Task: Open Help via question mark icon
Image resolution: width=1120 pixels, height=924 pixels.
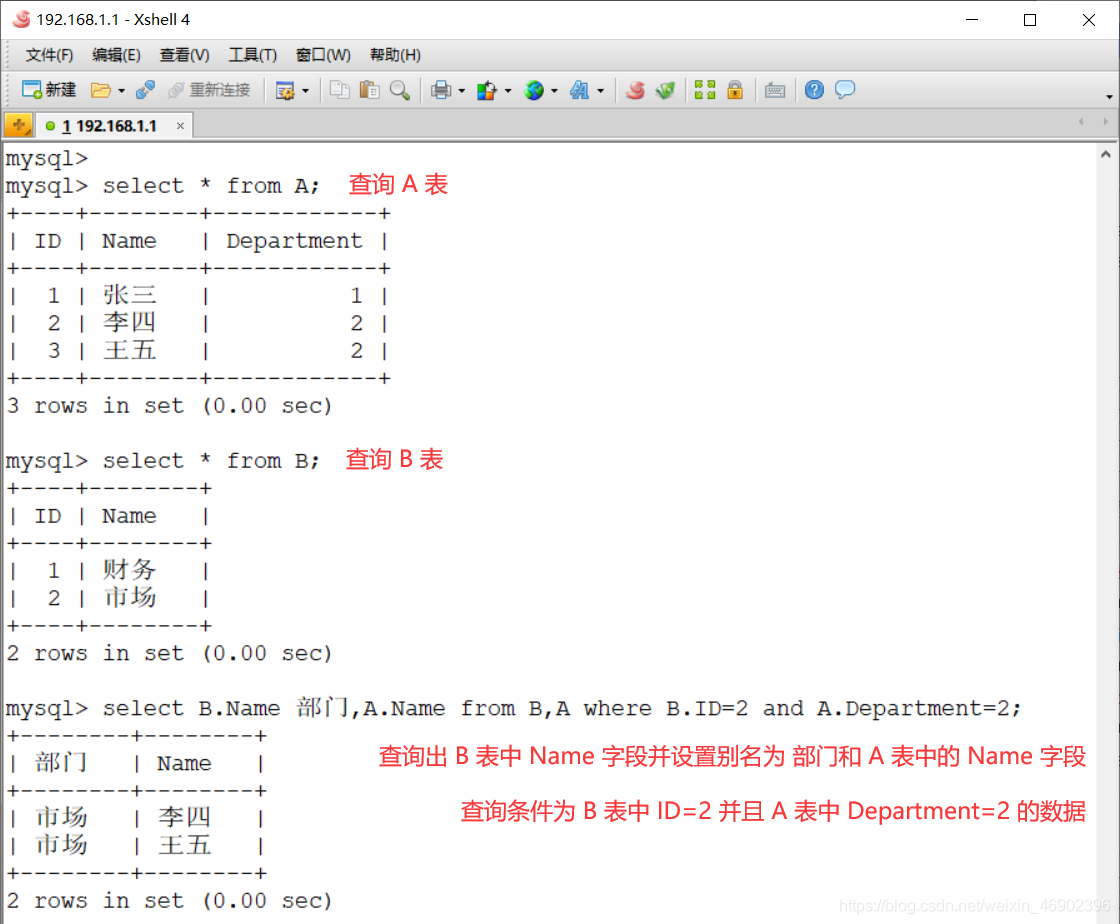Action: (813, 90)
